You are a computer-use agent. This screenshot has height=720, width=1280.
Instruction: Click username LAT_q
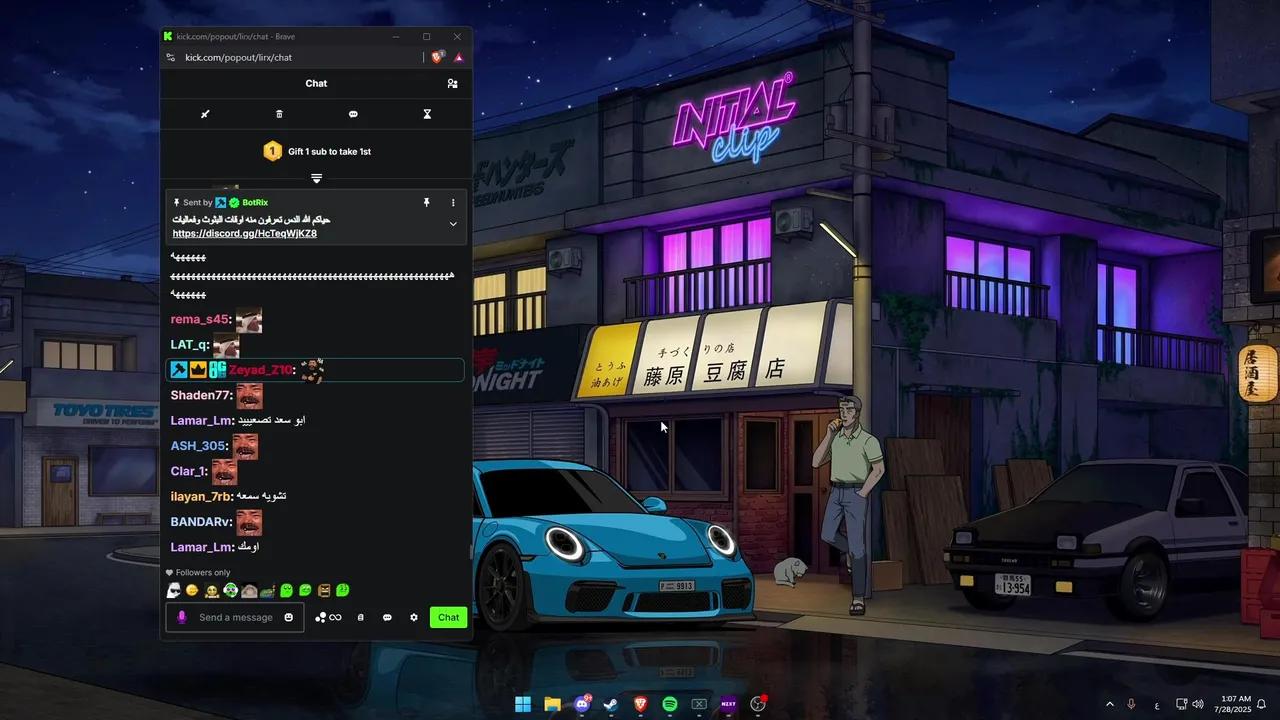point(189,345)
